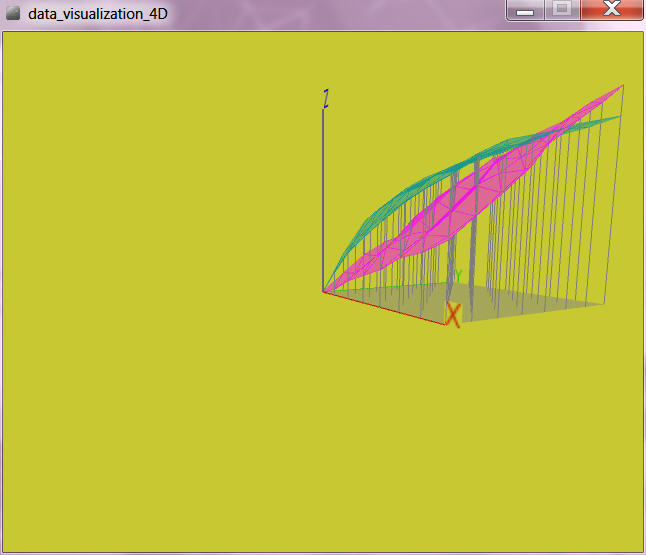The width and height of the screenshot is (646, 555).
Task: Click the data_visualization_4D app icon in title bar
Action: [13, 14]
